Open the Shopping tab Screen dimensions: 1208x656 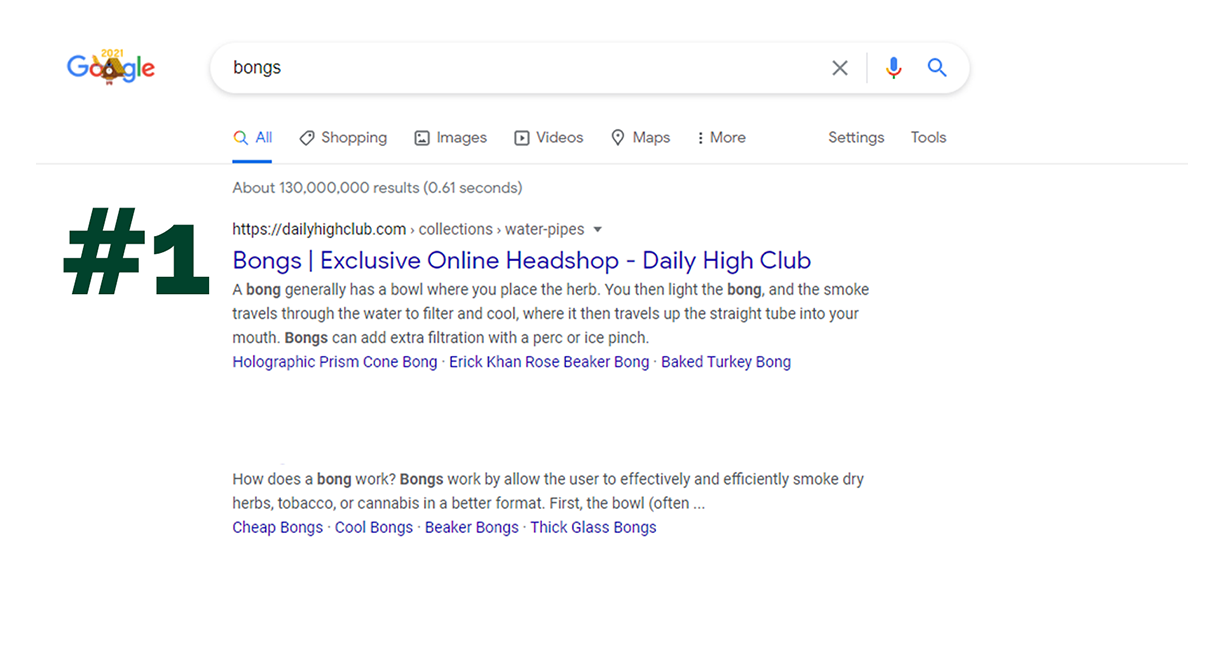[x=343, y=138]
